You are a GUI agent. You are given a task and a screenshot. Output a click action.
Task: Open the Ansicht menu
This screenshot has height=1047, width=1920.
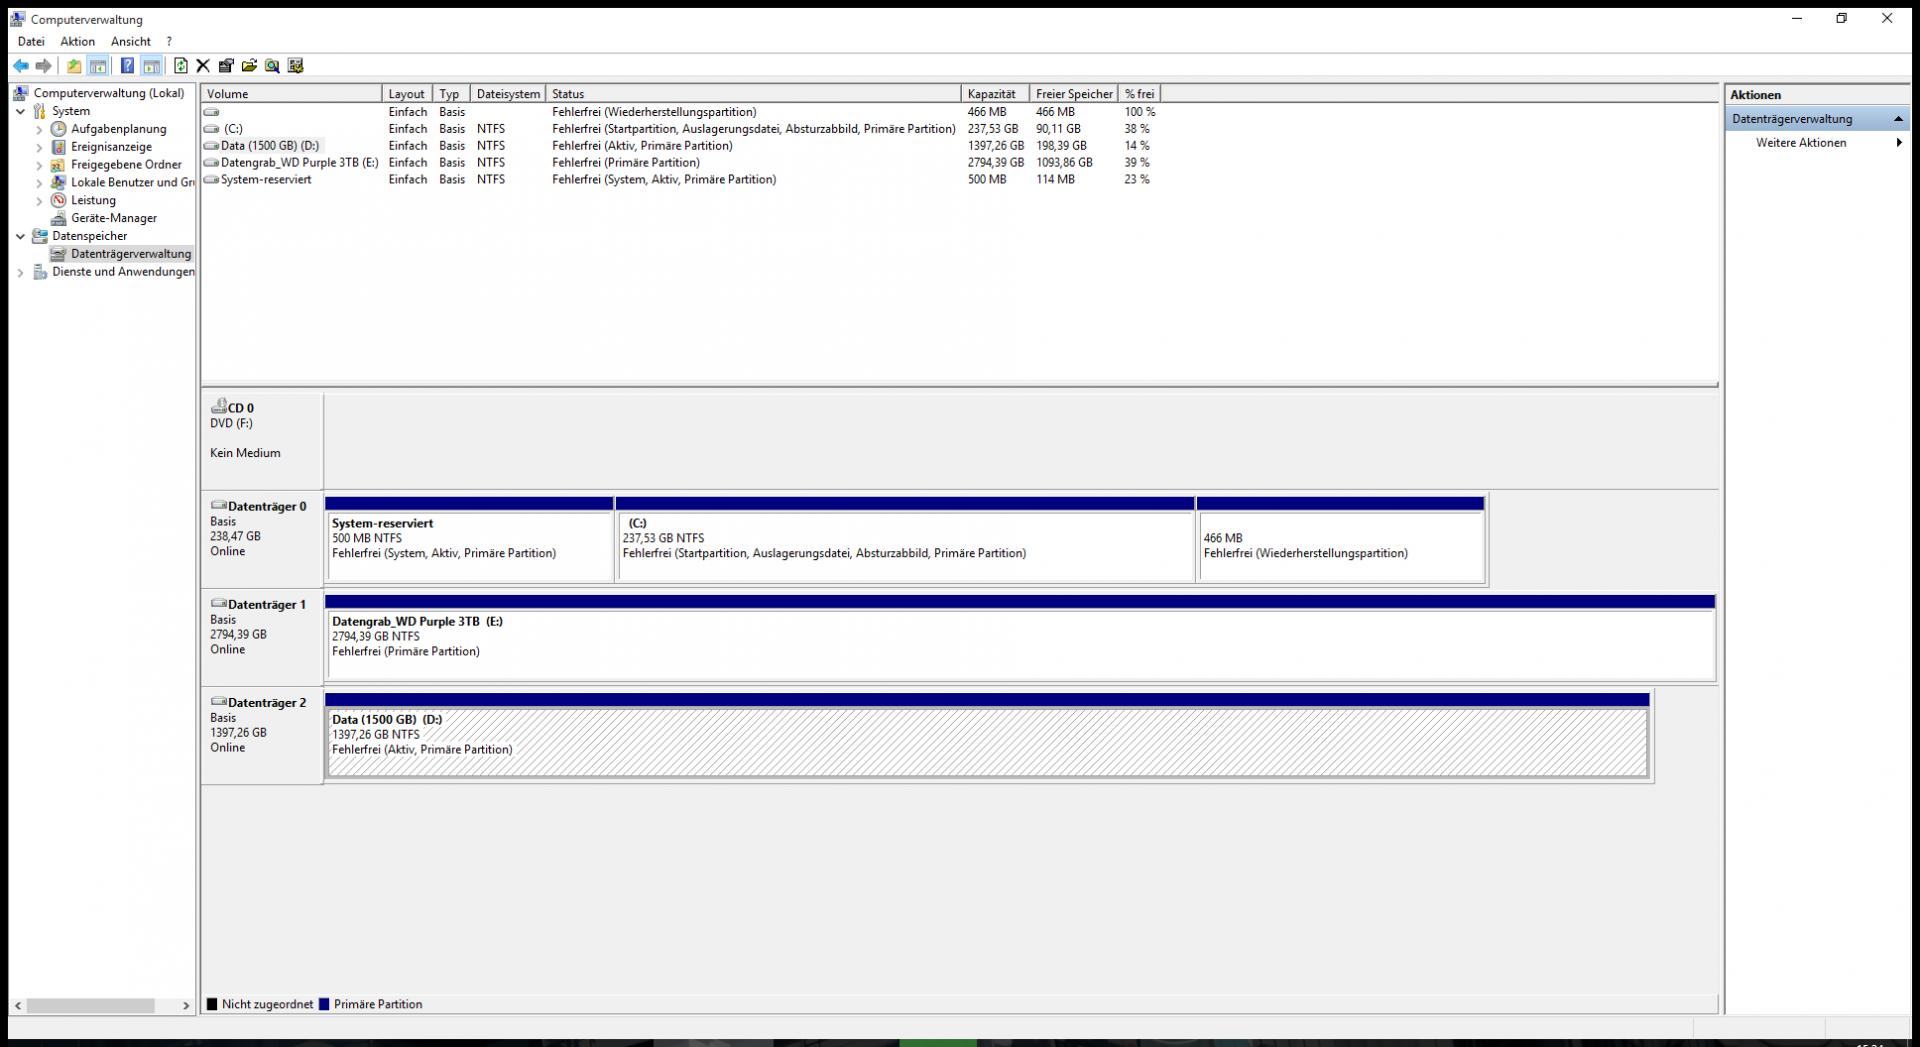[x=130, y=42]
